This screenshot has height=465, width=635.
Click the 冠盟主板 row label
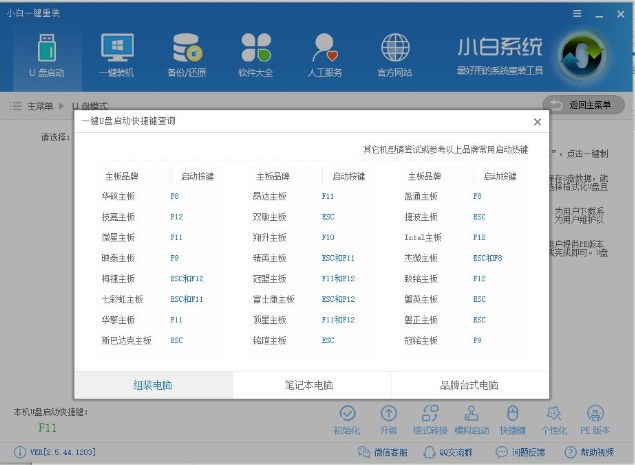(x=270, y=279)
